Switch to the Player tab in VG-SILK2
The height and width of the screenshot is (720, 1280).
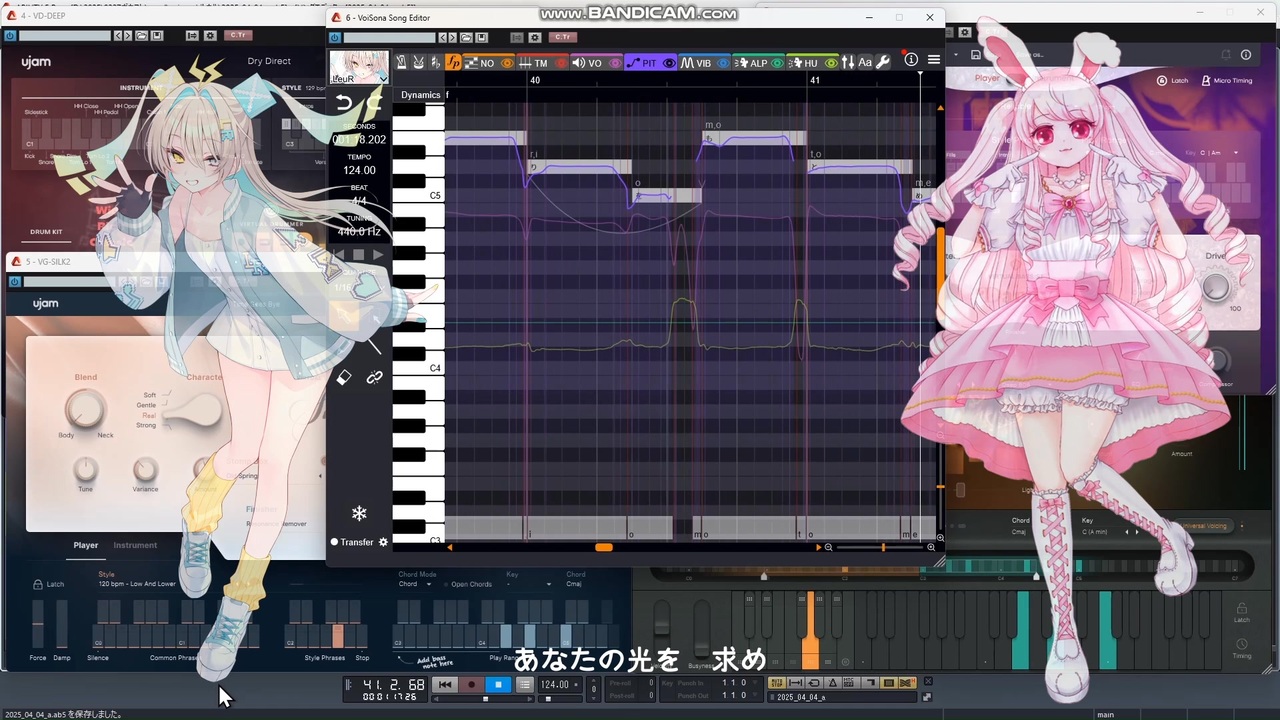pyautogui.click(x=86, y=545)
